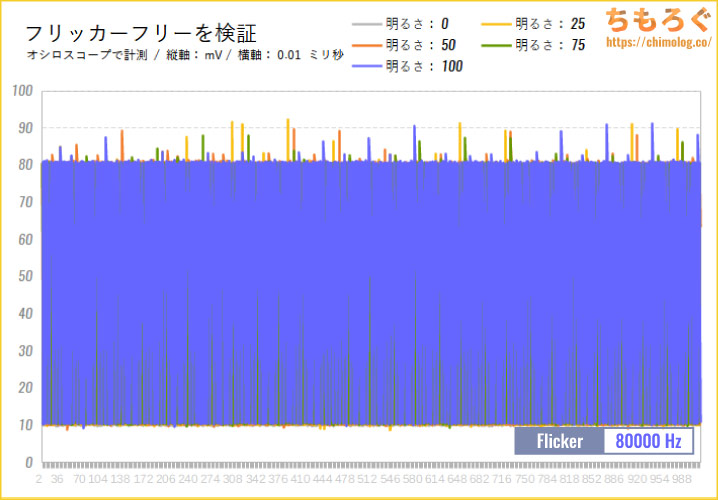Viewport: 718px width, 500px height.
Task: Click the y-axis label 10
Action: (25, 425)
